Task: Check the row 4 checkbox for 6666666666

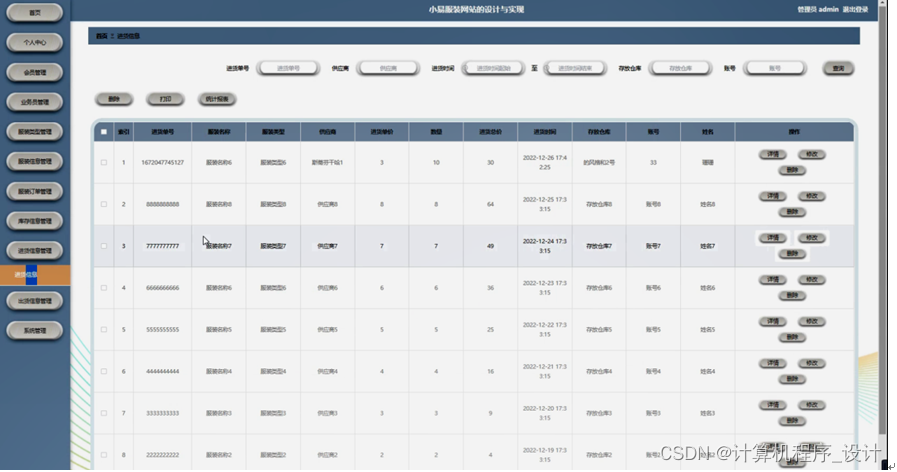Action: [104, 288]
